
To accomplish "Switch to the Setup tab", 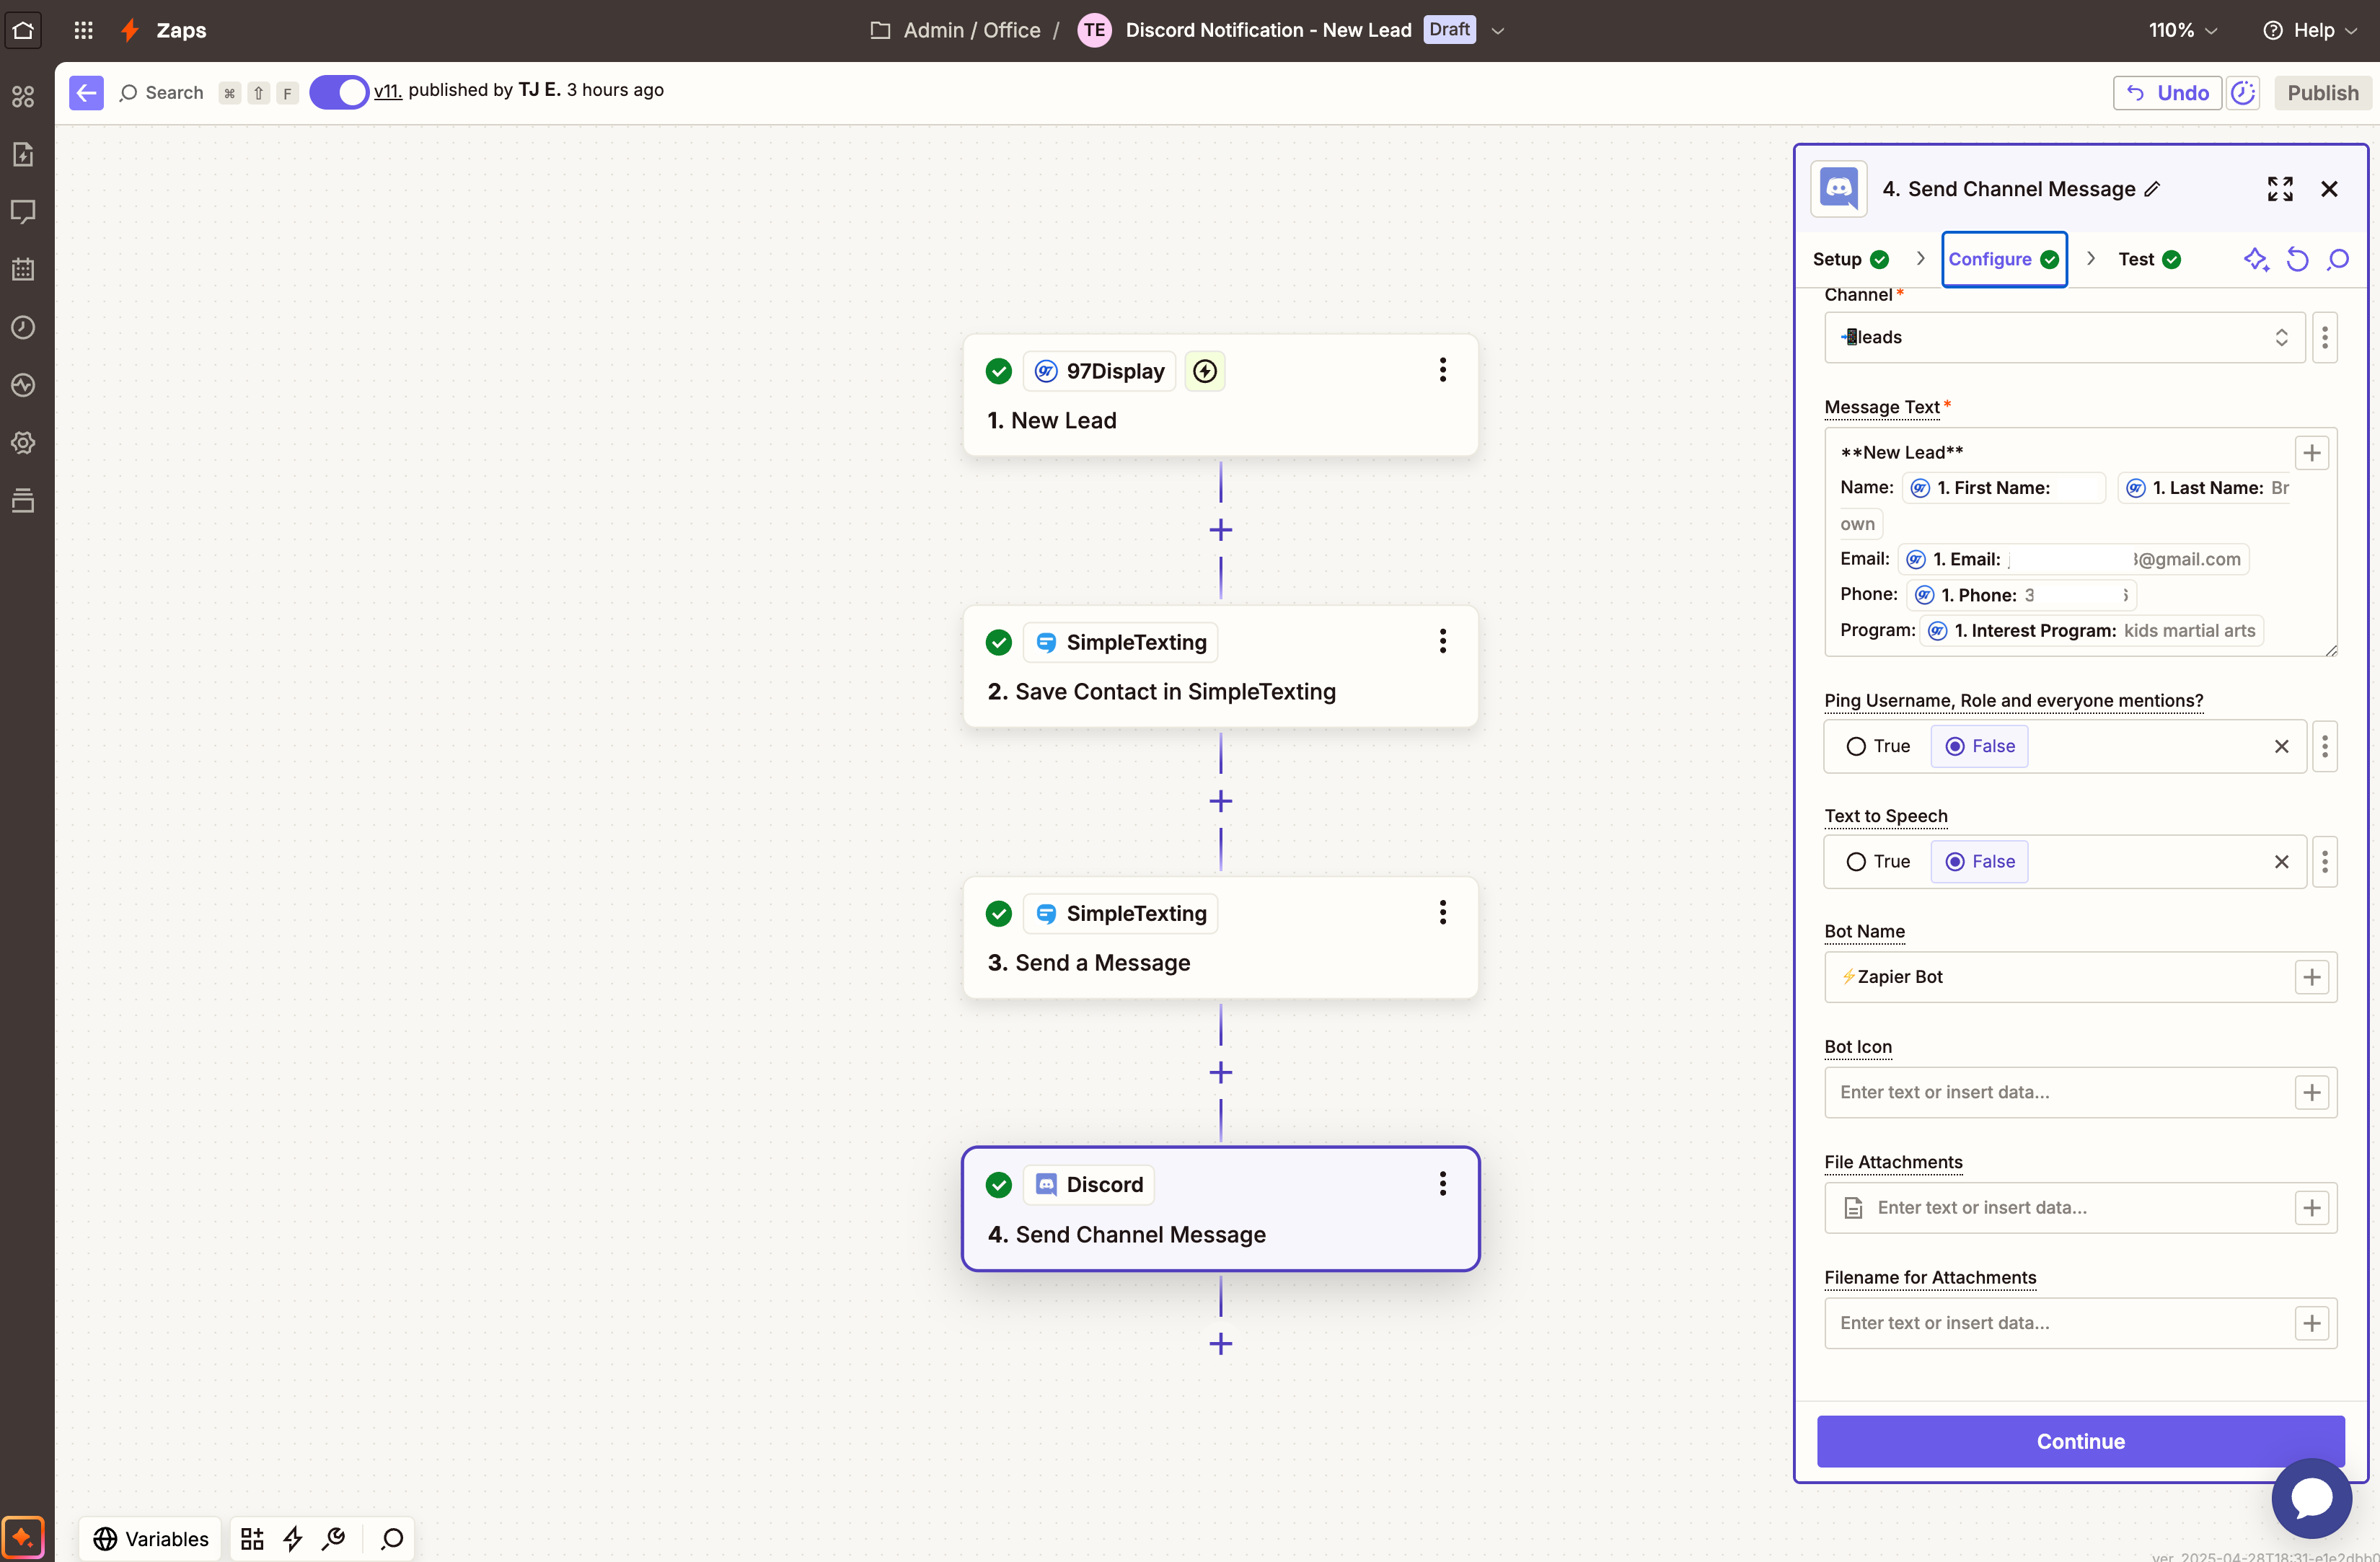I will click(x=1850, y=260).
